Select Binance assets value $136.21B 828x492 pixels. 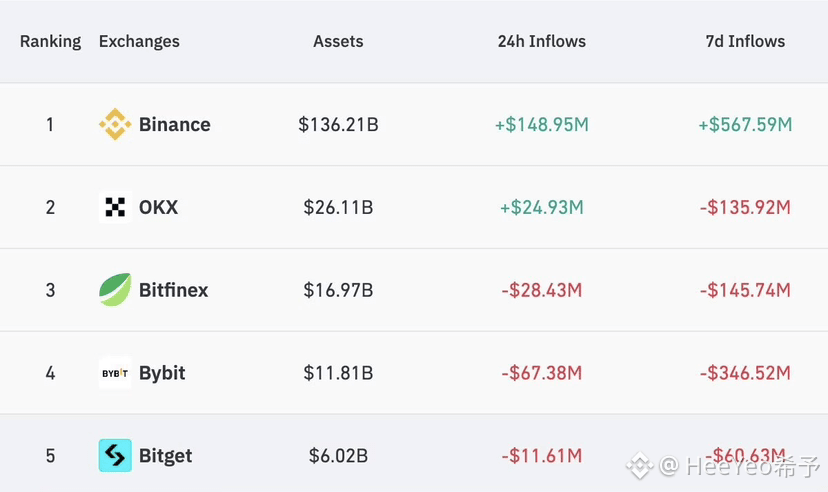(x=338, y=125)
